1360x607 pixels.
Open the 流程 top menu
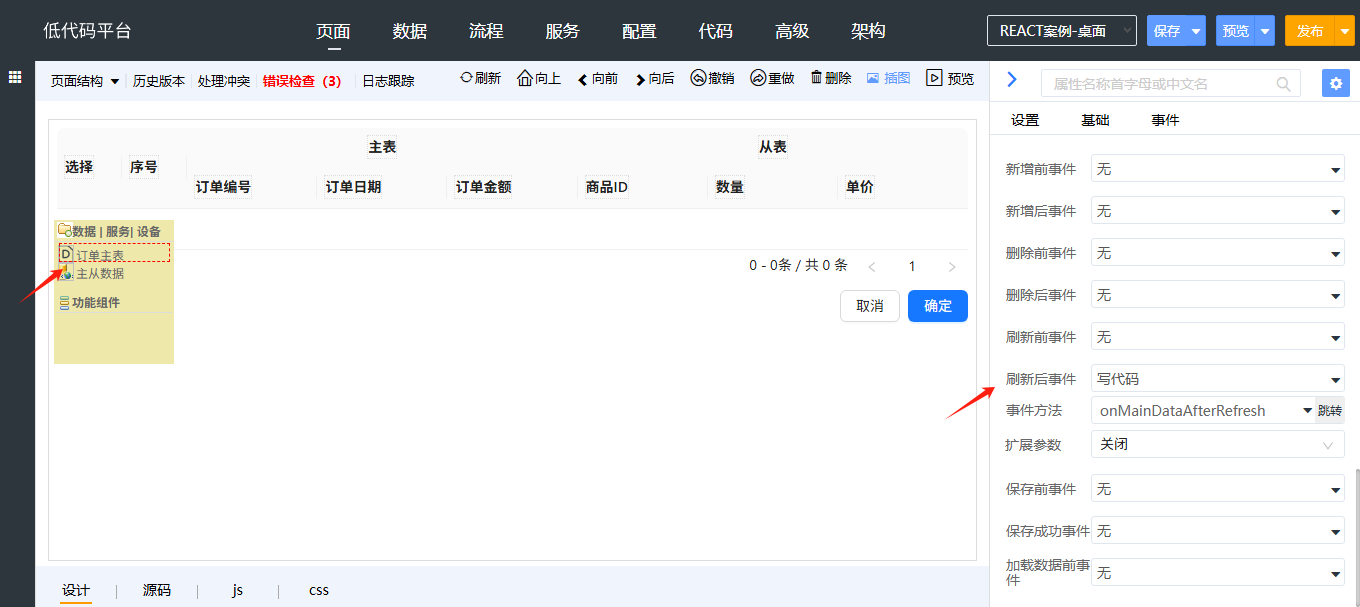coord(486,31)
